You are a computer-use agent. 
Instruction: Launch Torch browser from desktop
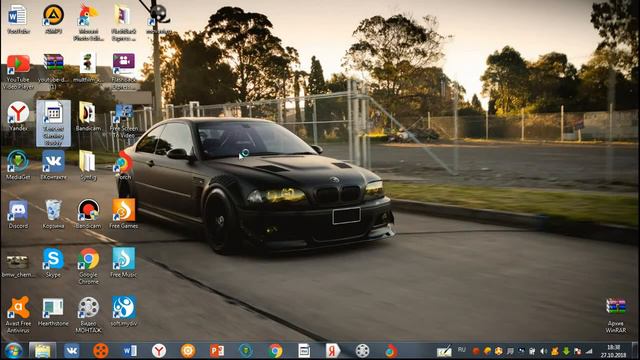tap(124, 165)
